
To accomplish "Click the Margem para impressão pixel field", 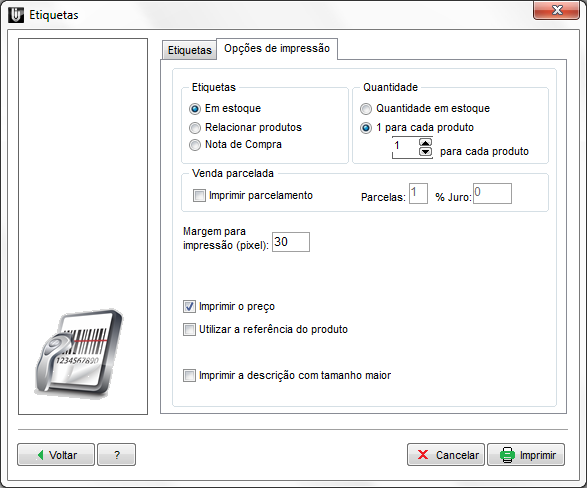I will coord(291,242).
